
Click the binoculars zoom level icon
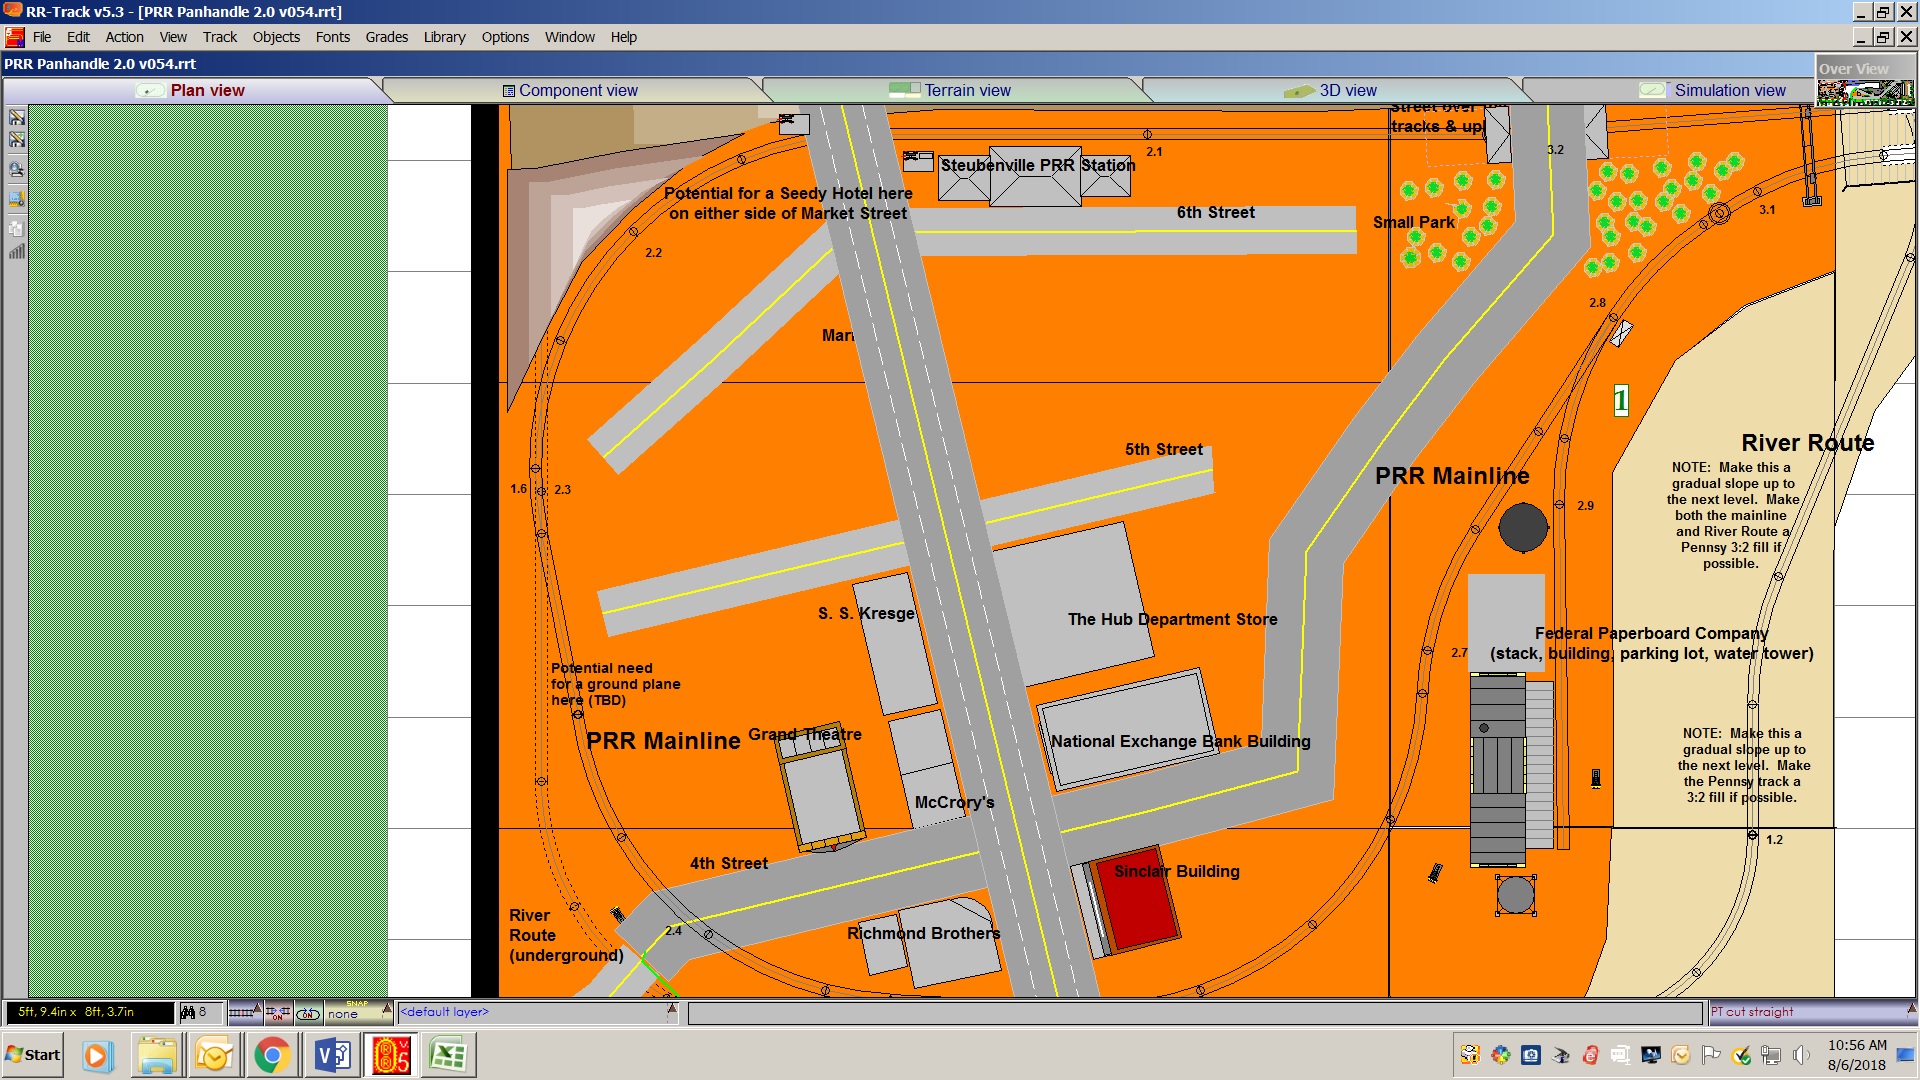[x=188, y=1013]
